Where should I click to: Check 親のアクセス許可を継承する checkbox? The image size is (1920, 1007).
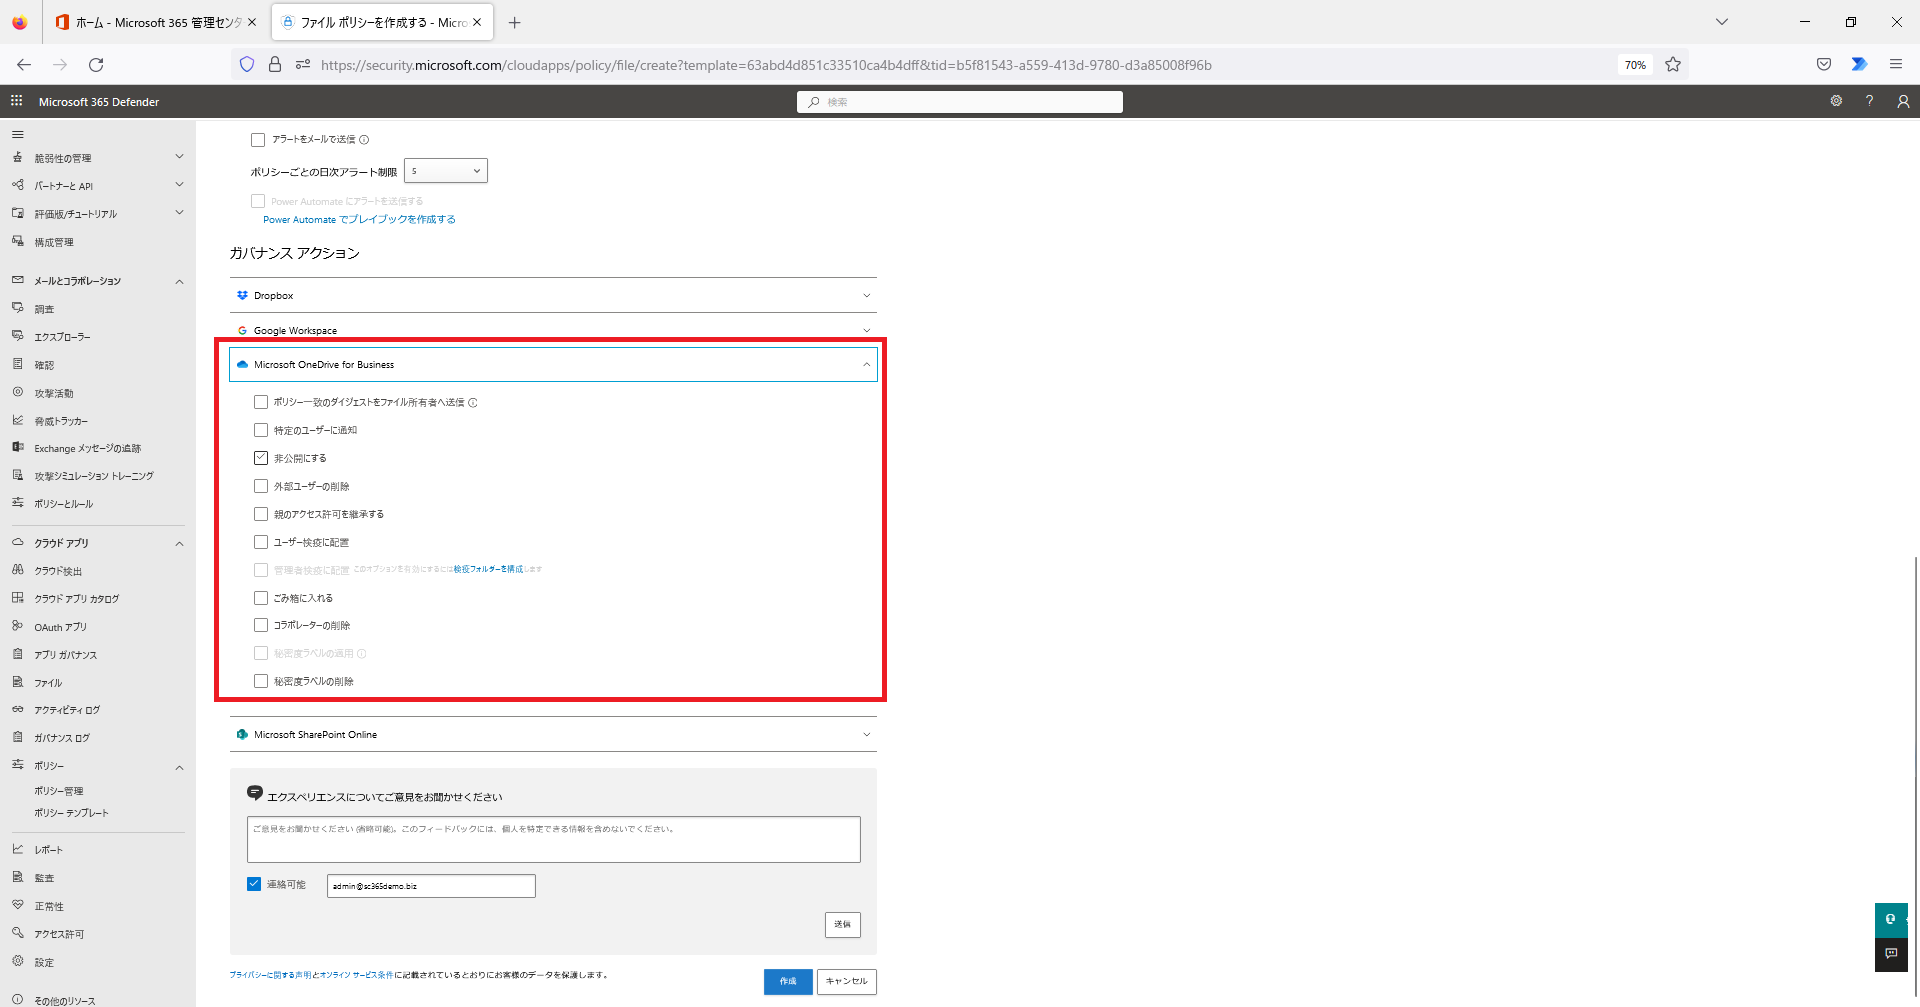pos(261,514)
